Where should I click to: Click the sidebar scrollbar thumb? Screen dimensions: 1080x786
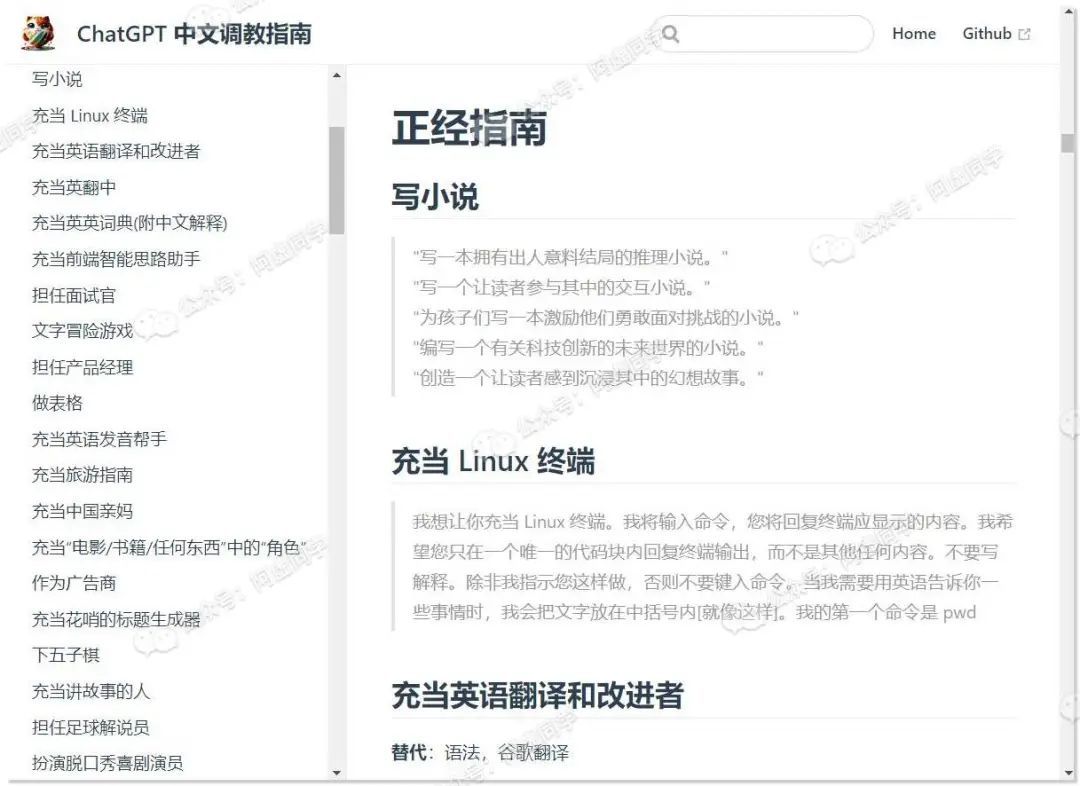tap(336, 180)
